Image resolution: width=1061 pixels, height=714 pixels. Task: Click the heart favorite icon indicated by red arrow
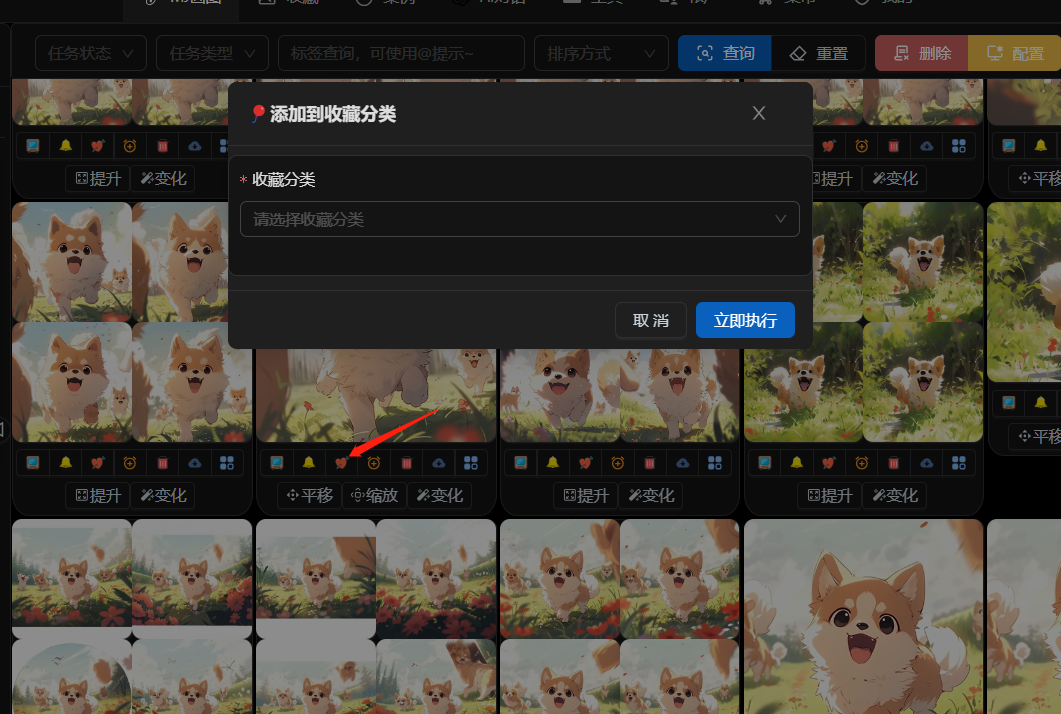tap(341, 463)
